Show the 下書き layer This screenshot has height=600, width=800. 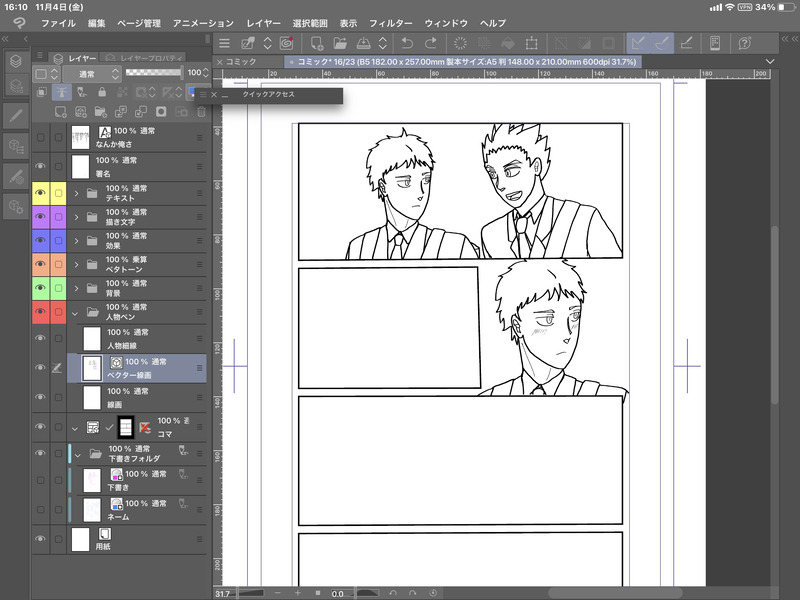pyautogui.click(x=40, y=480)
